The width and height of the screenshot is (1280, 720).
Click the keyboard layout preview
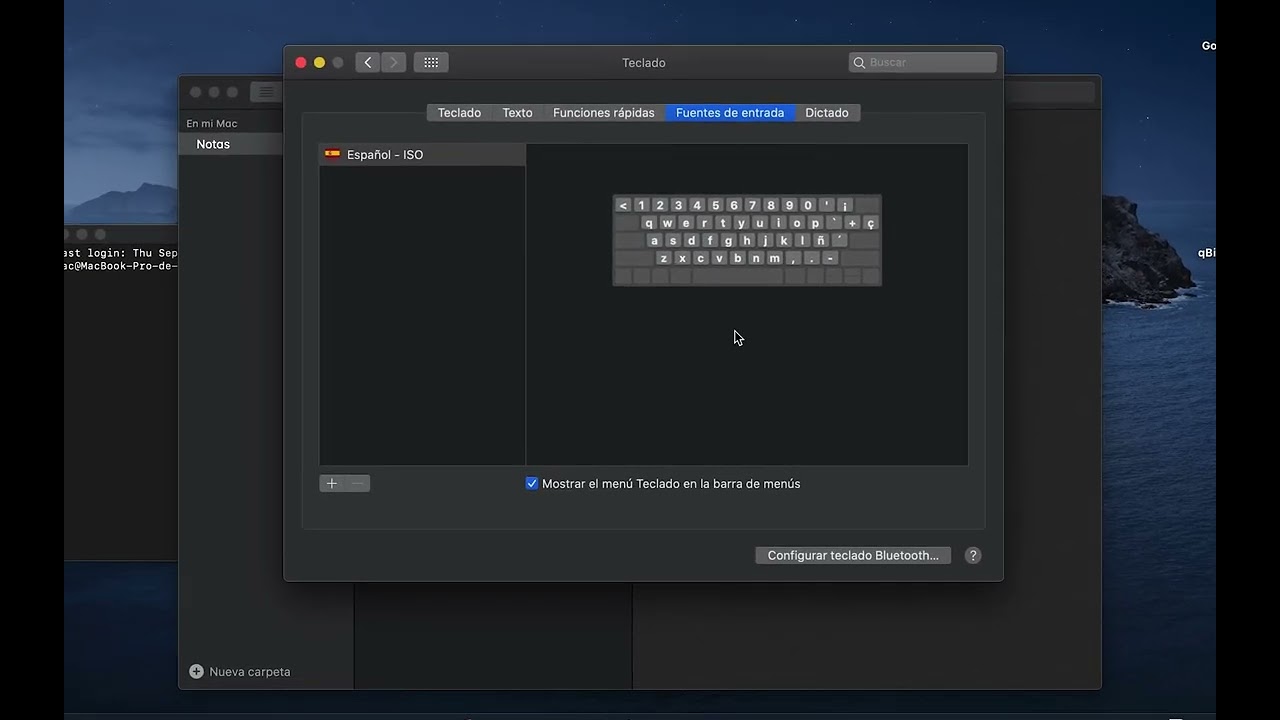coord(746,240)
